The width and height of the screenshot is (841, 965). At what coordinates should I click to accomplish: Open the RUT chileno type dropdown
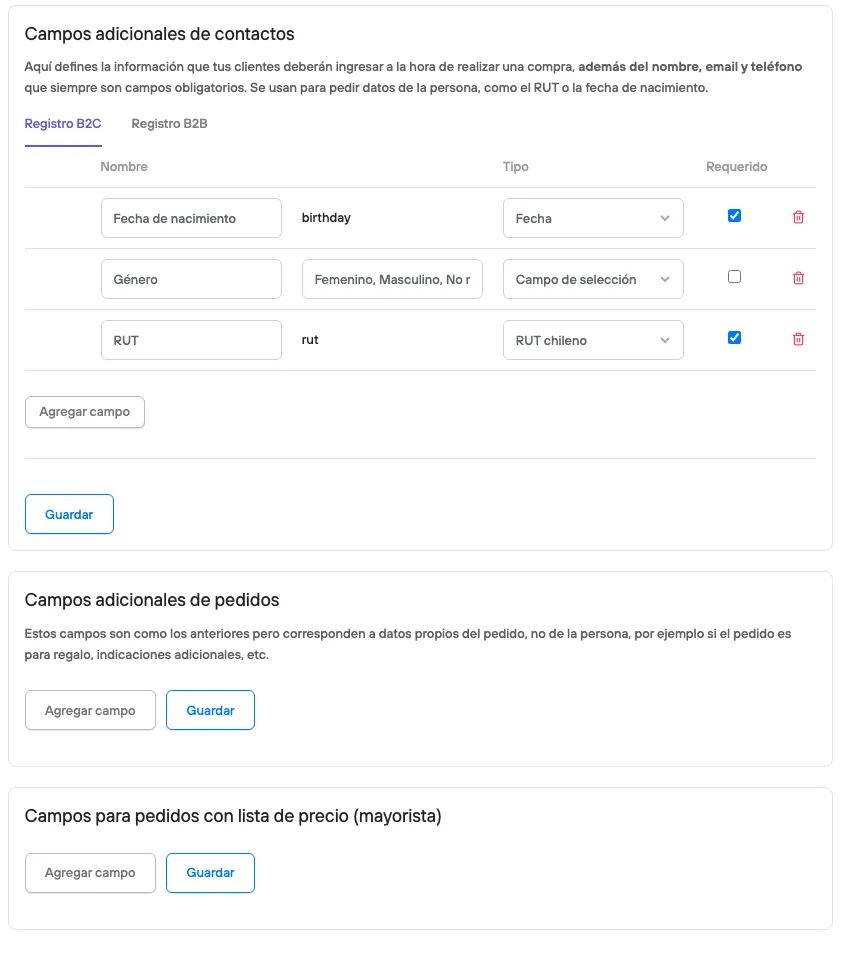[593, 340]
